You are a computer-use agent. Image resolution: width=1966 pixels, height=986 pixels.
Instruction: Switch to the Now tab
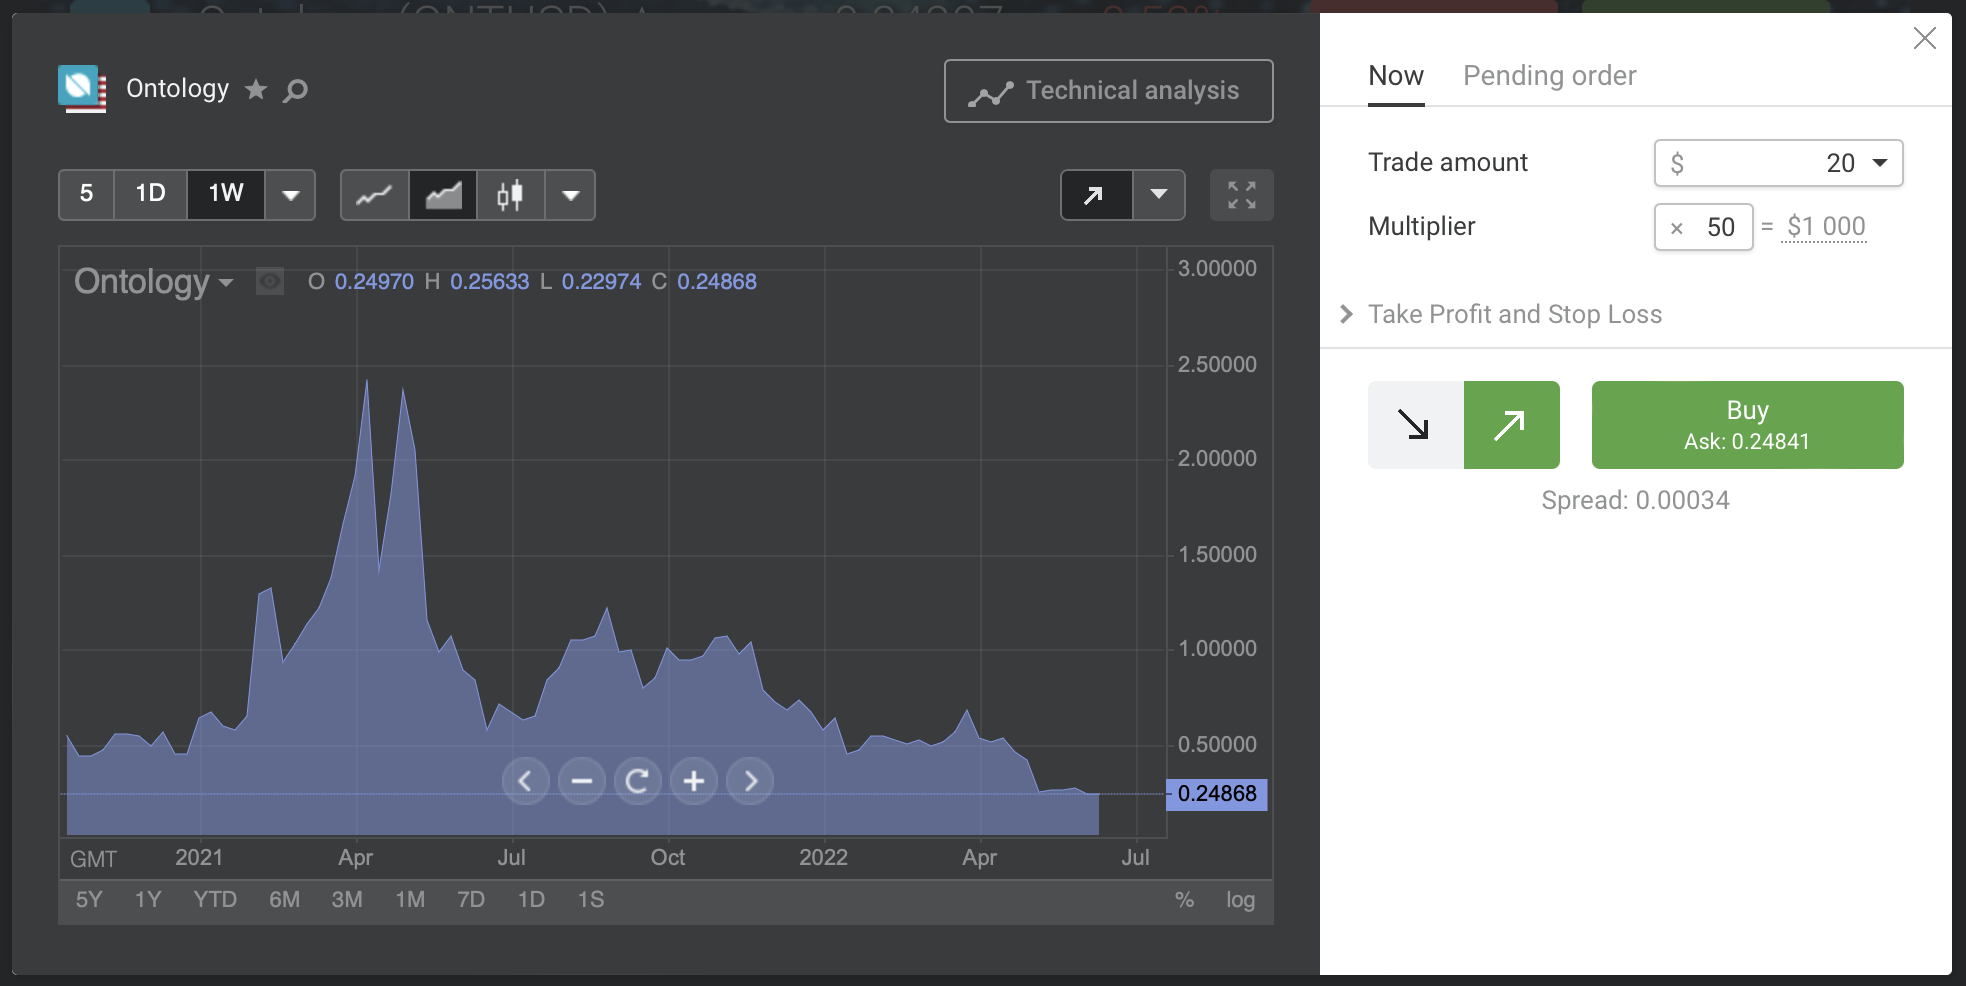pyautogui.click(x=1396, y=76)
